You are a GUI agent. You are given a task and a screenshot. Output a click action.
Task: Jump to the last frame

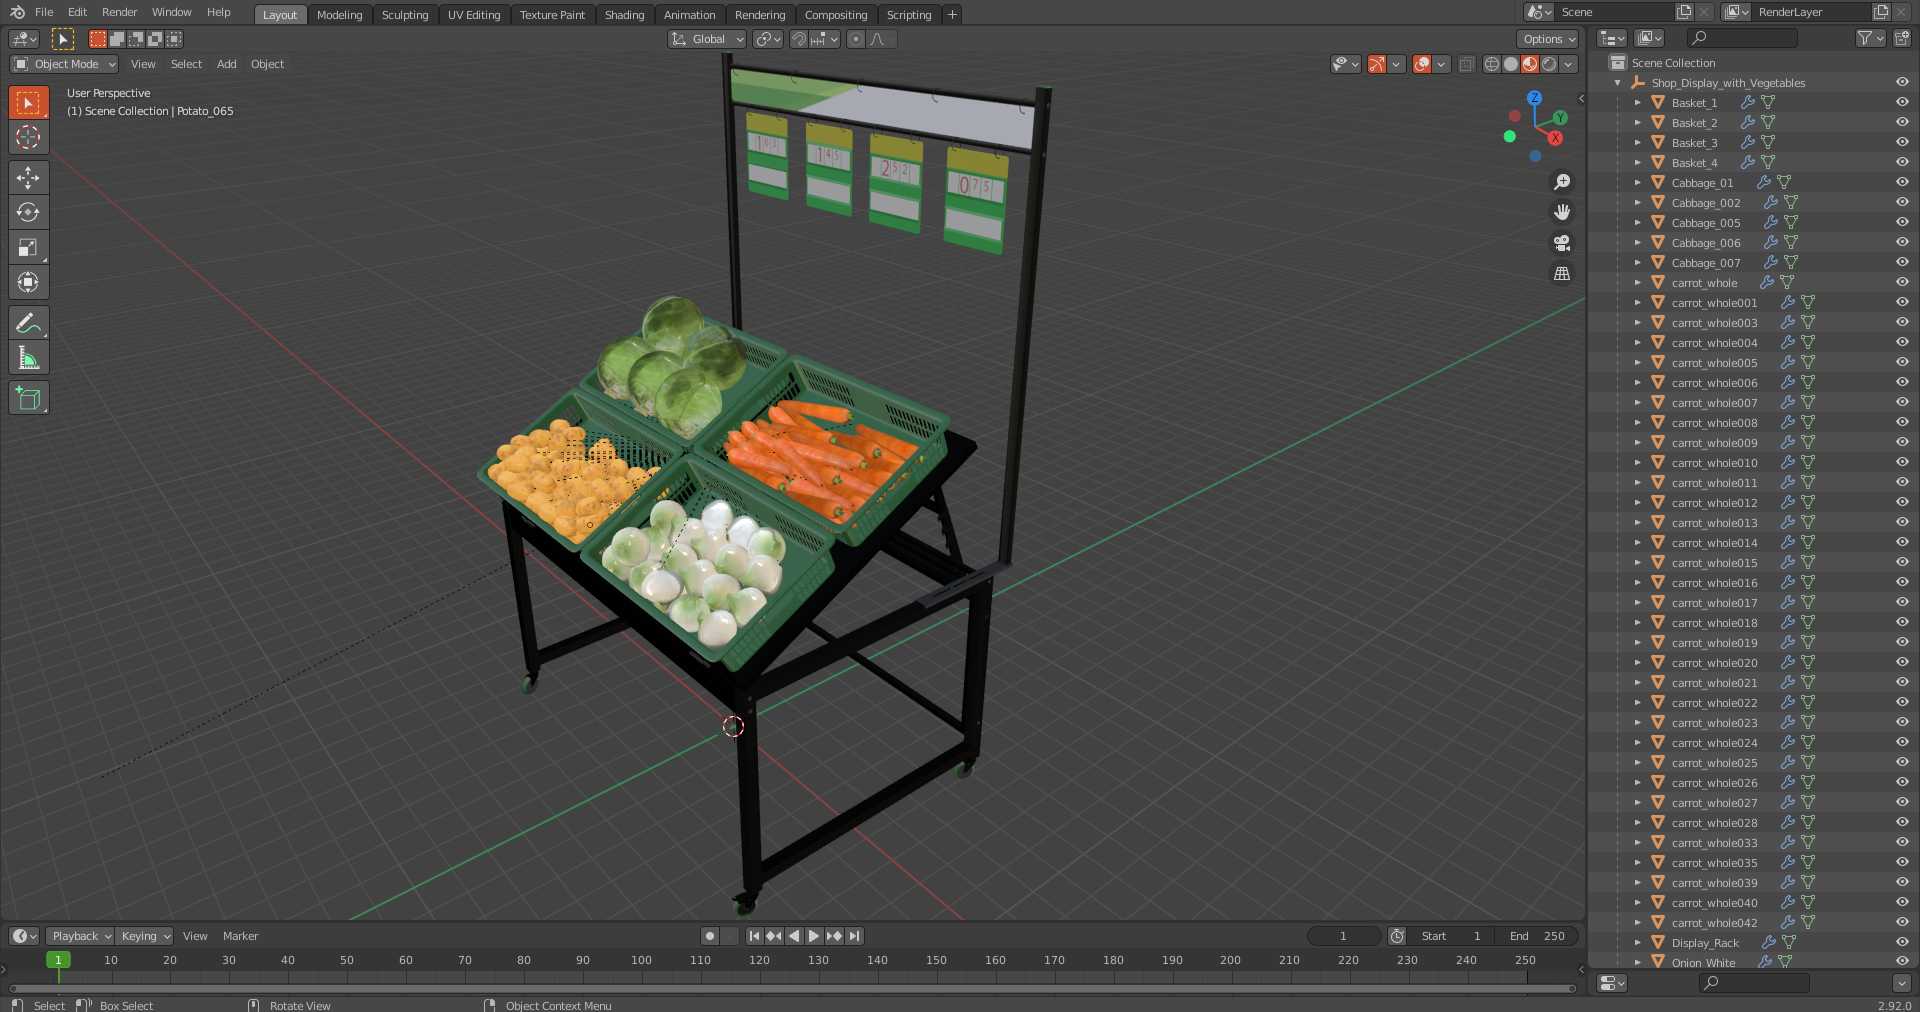tap(854, 936)
